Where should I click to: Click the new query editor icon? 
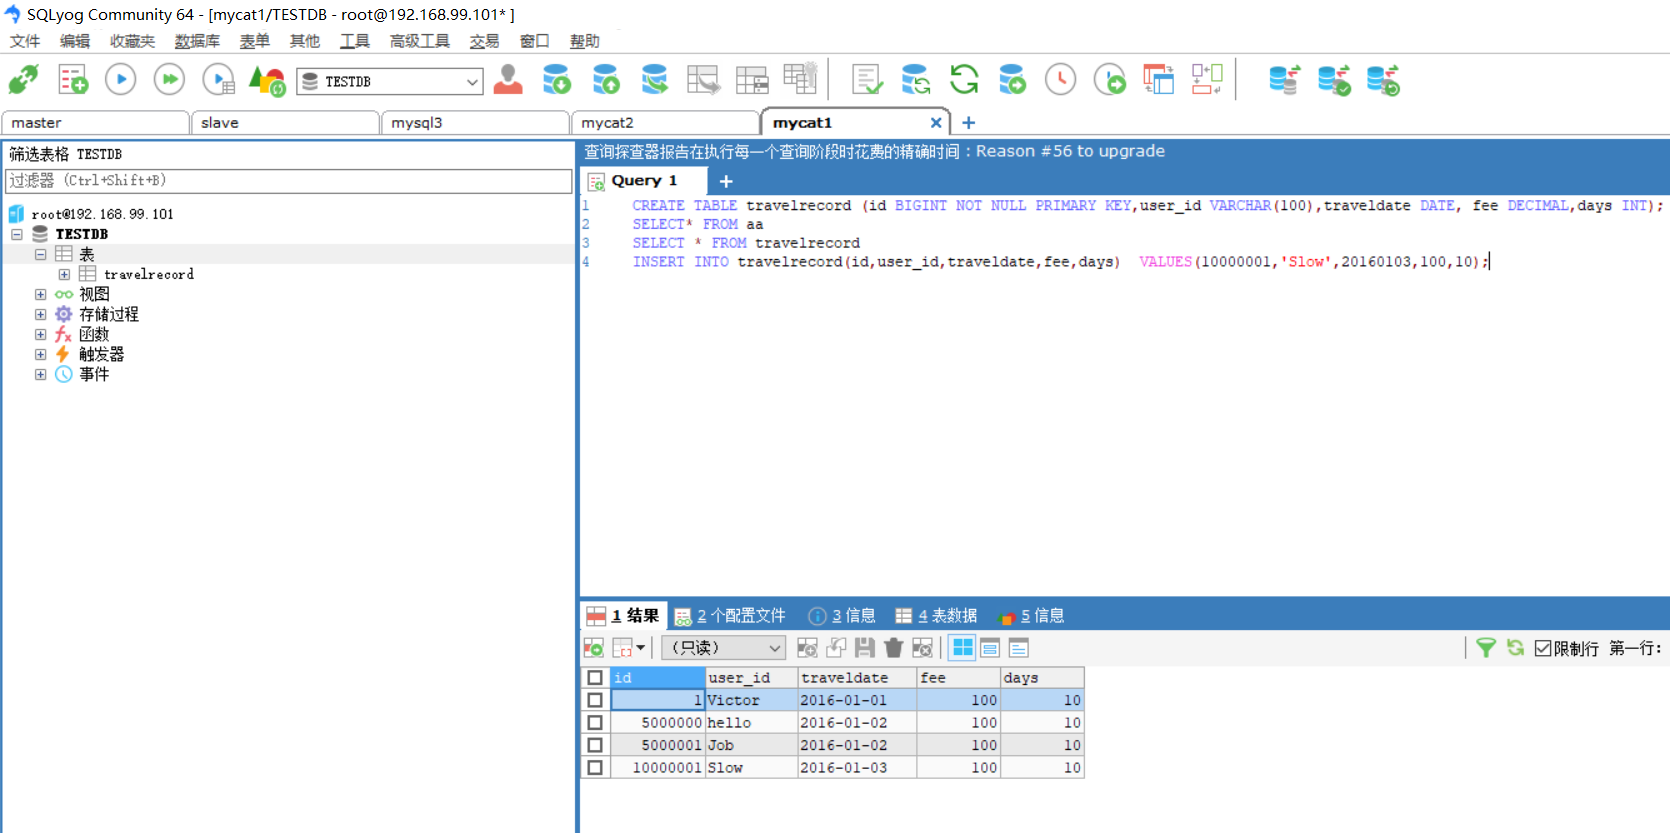[72, 79]
